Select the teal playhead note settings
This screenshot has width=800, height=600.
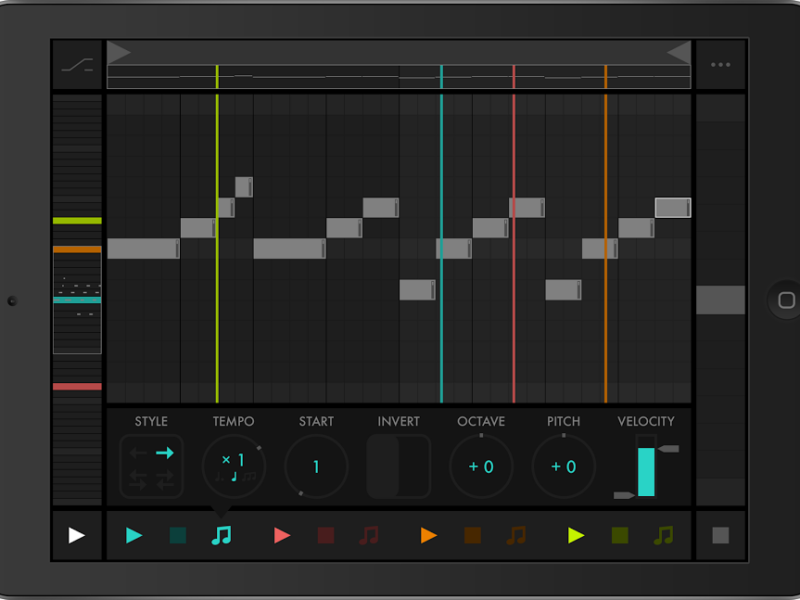pos(222,536)
